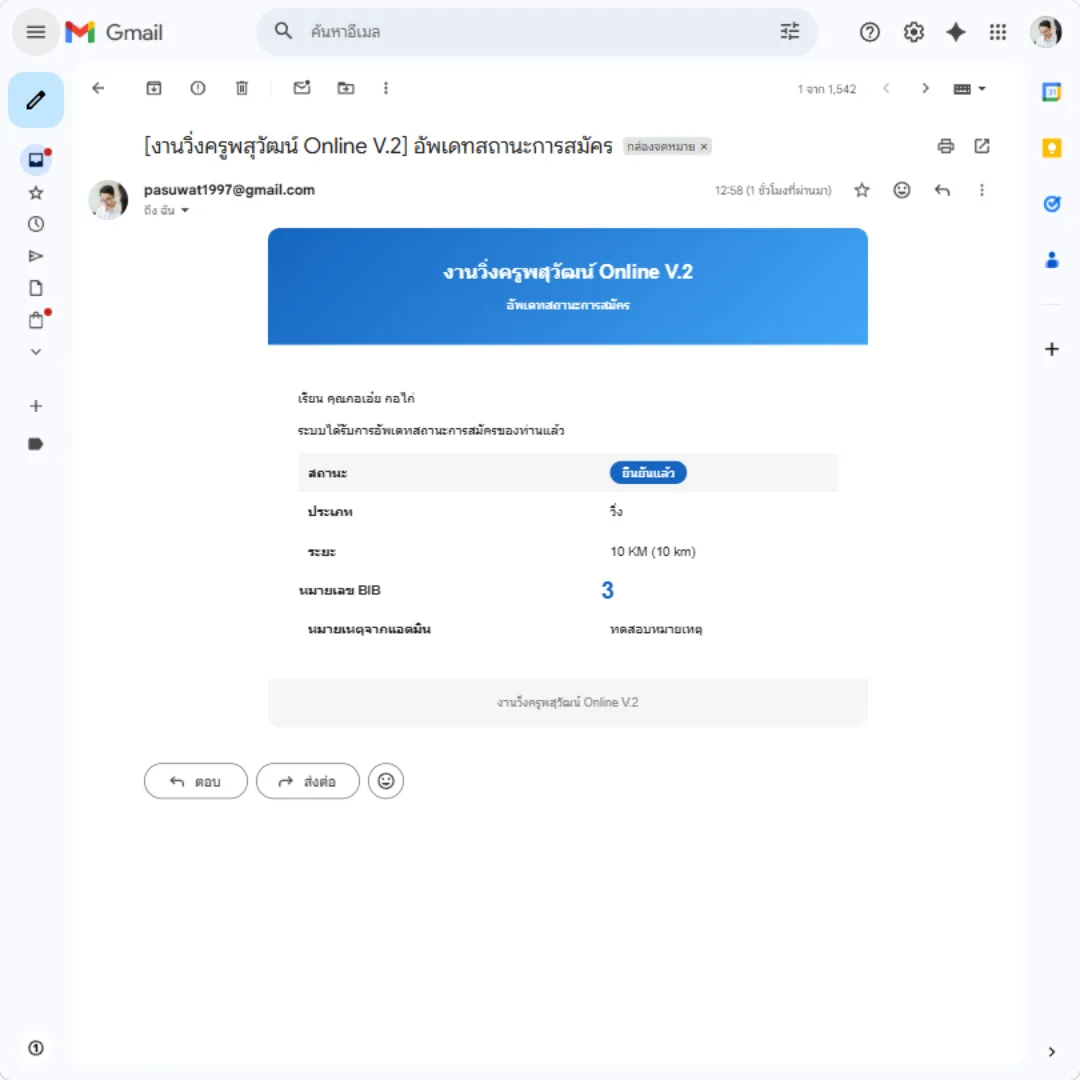Report this email as spam
Viewport: 1080px width, 1080px height.
pos(198,88)
